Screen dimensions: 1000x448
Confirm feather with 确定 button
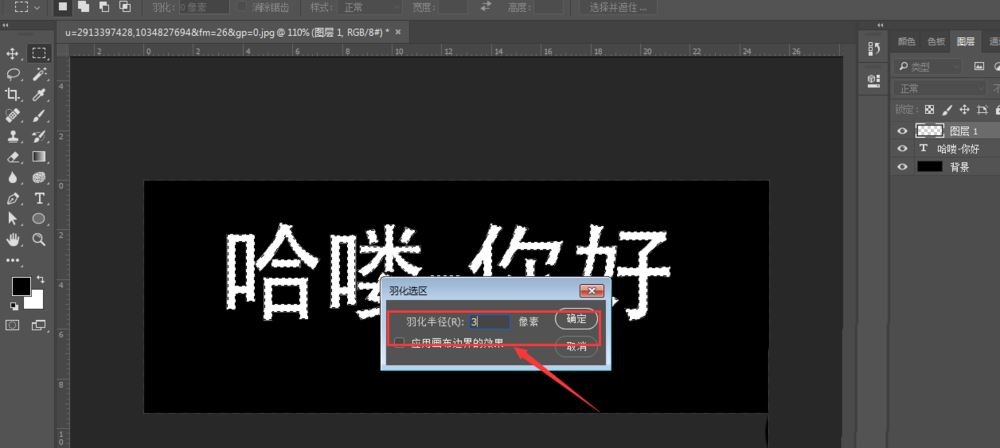coord(577,319)
